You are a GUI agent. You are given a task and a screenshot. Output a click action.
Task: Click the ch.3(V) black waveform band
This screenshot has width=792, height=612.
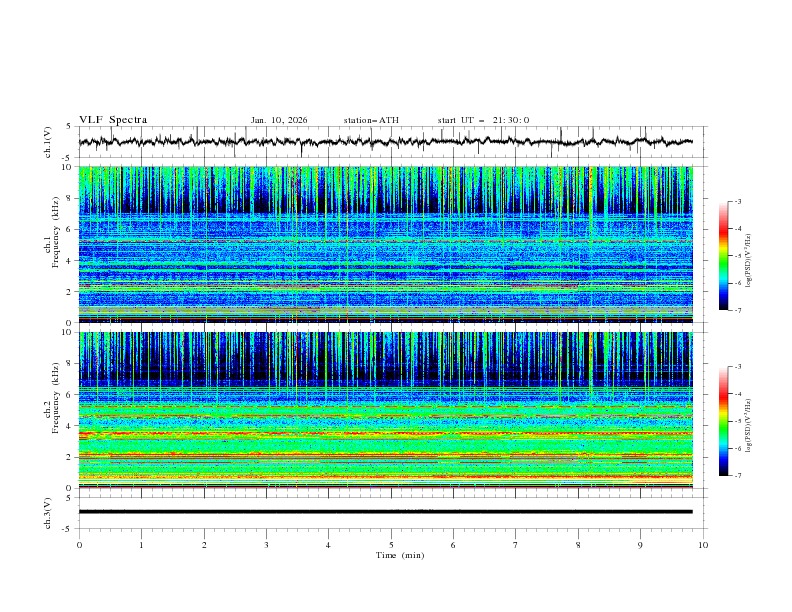pos(386,512)
